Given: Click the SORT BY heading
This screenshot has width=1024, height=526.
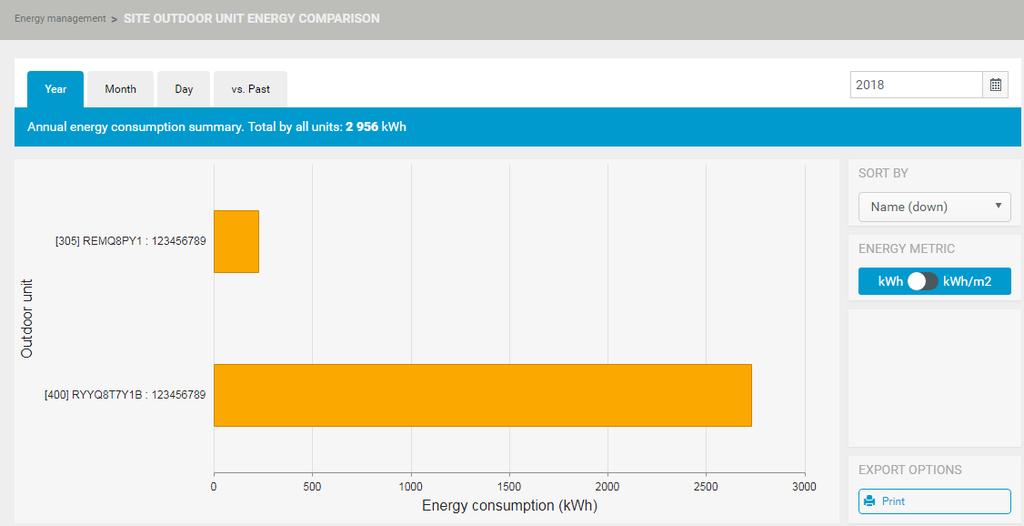Looking at the screenshot, I should [883, 173].
